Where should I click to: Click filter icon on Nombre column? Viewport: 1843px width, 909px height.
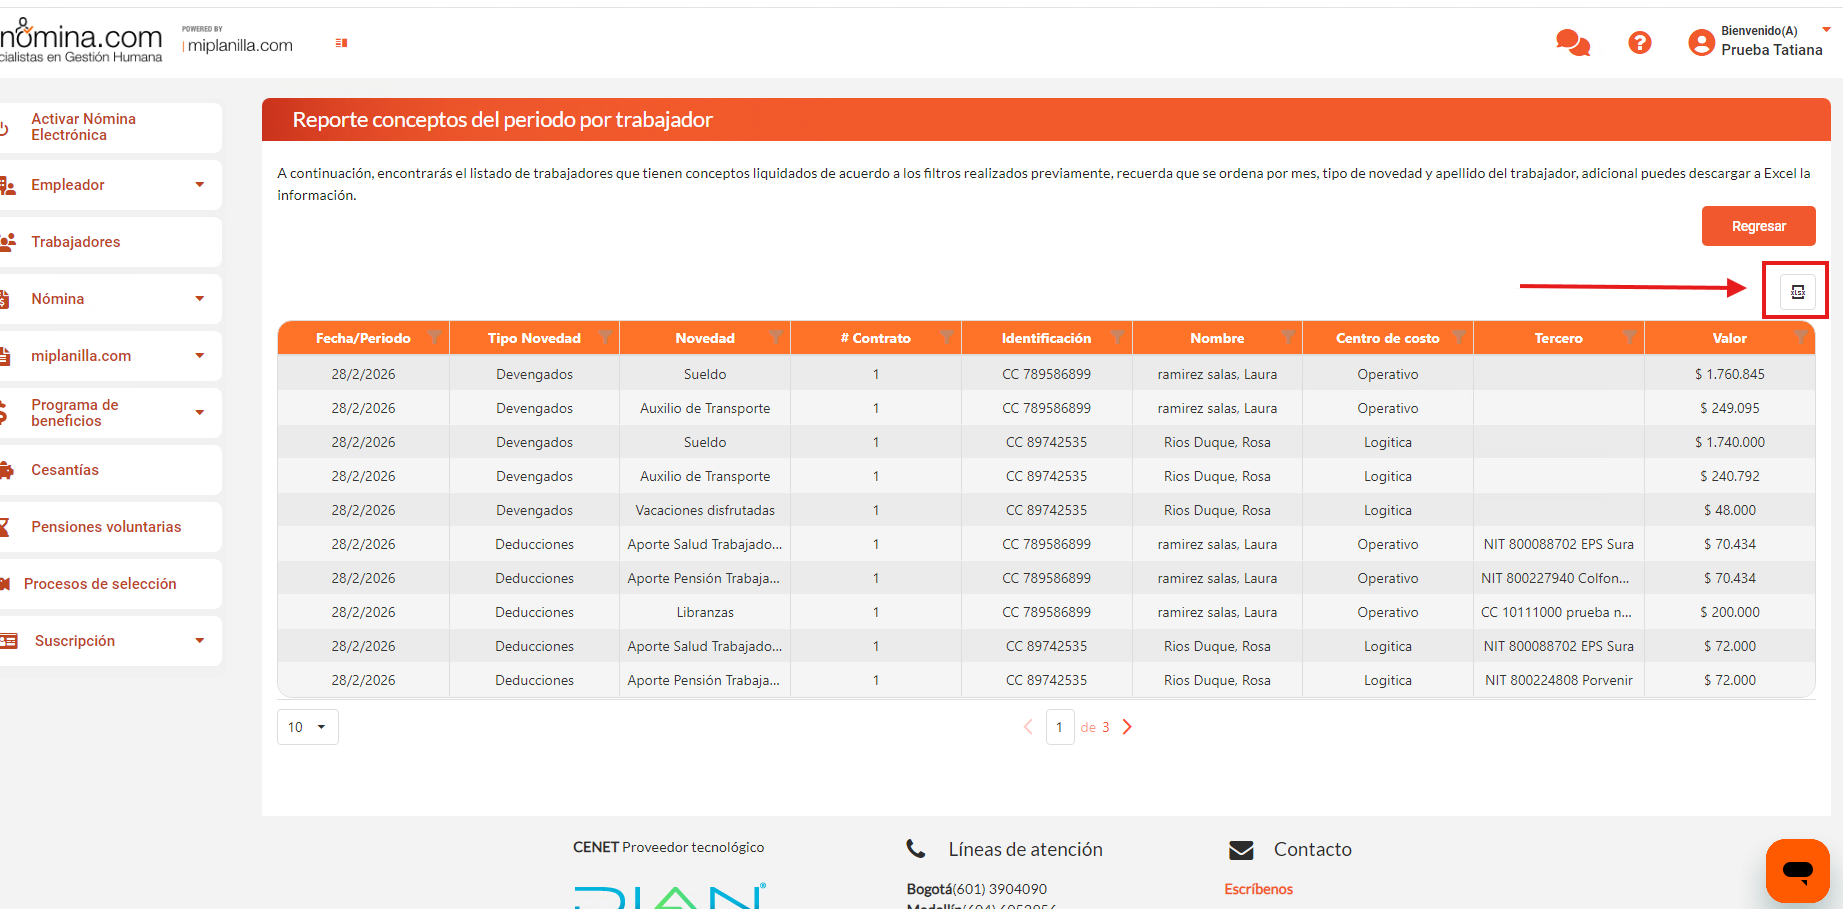(1288, 337)
